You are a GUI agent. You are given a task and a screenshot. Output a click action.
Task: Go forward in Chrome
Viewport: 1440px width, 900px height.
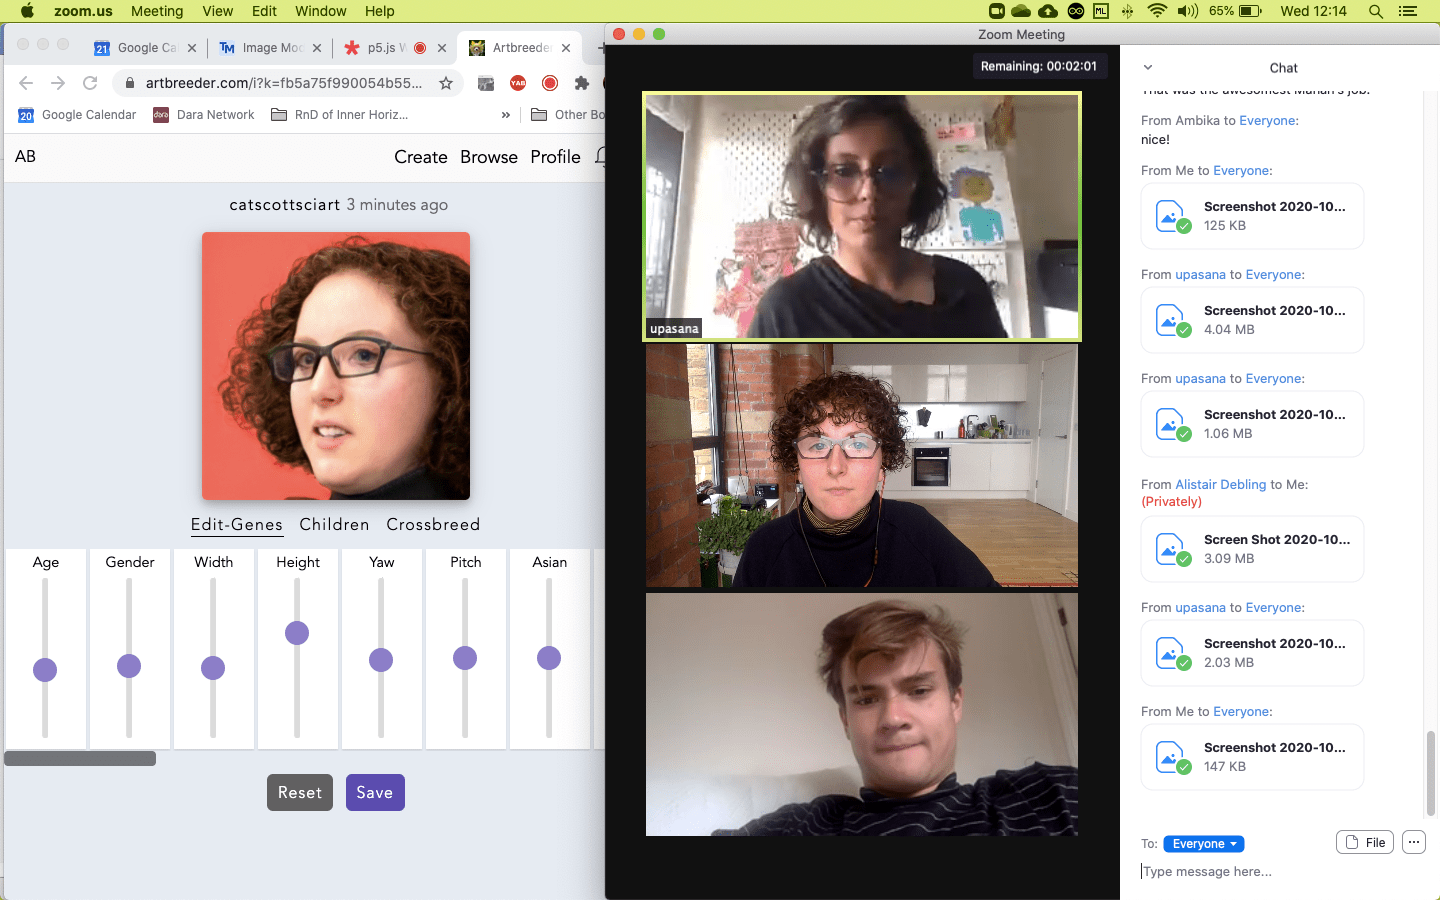coord(58,83)
